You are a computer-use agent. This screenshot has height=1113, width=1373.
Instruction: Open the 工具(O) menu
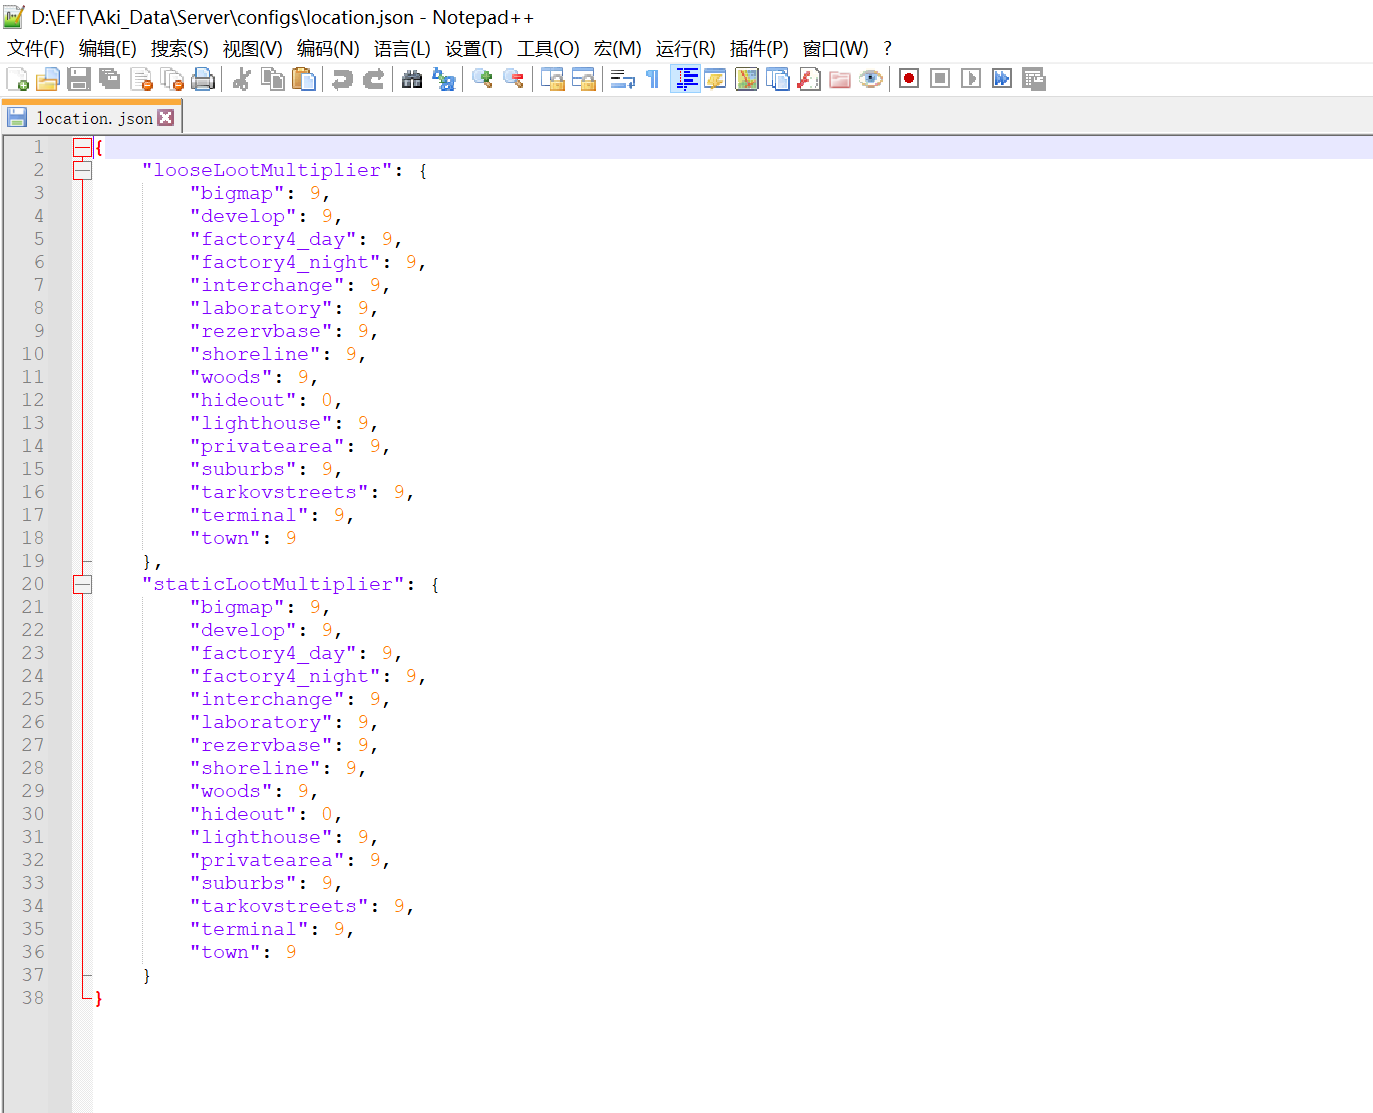[548, 48]
